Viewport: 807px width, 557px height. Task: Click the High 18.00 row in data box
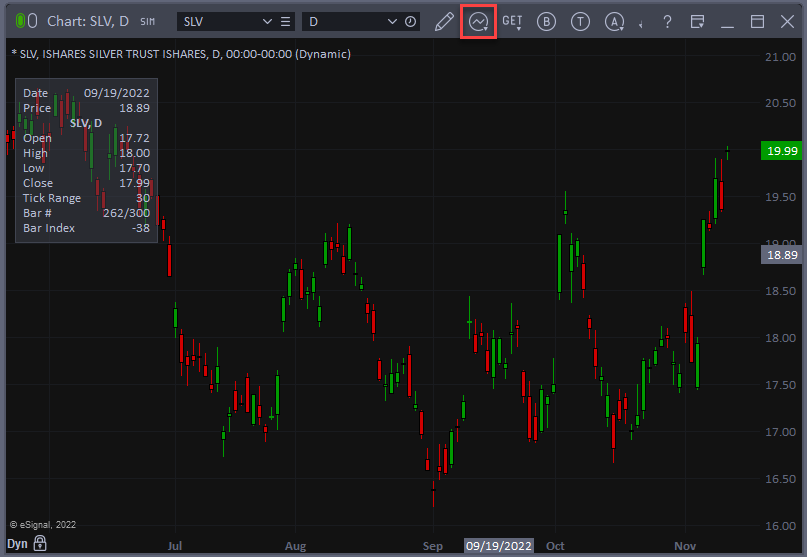[x=86, y=153]
